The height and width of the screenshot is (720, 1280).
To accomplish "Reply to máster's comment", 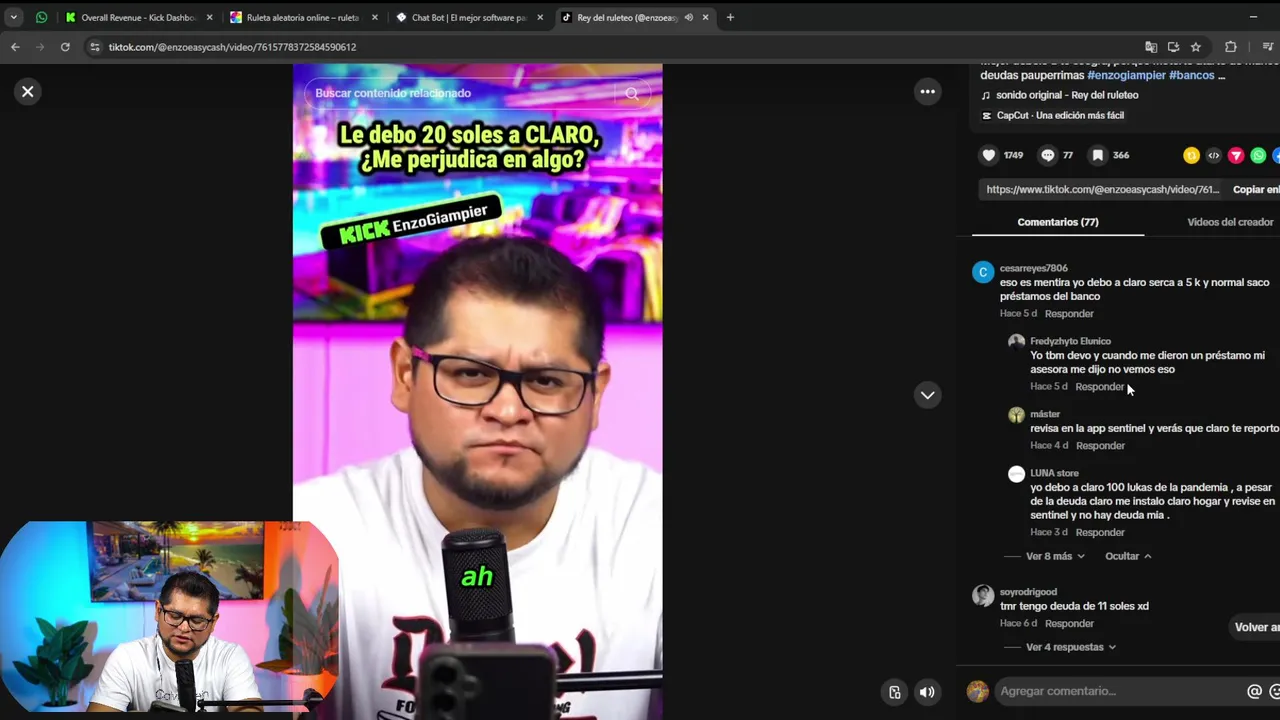I will [x=1100, y=446].
